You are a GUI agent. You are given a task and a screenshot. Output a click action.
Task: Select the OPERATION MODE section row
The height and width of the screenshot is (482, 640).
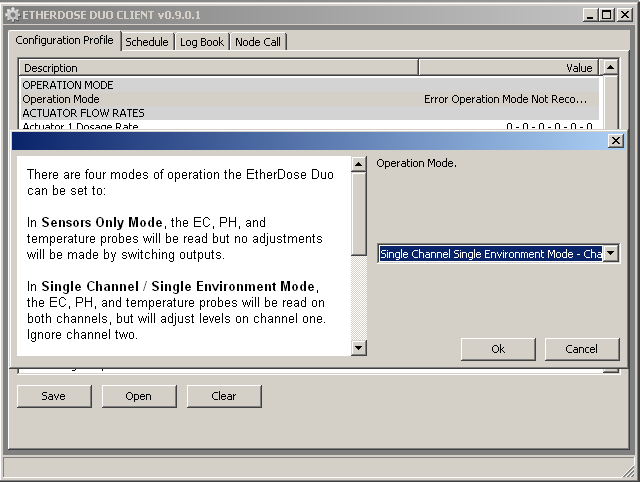(x=309, y=85)
